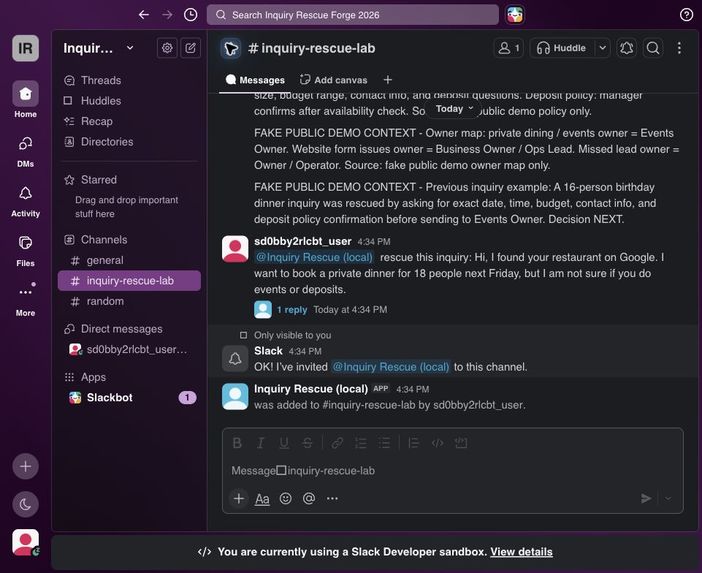702x573 pixels.
Task: Toggle underline formatting in composer
Action: 284,443
